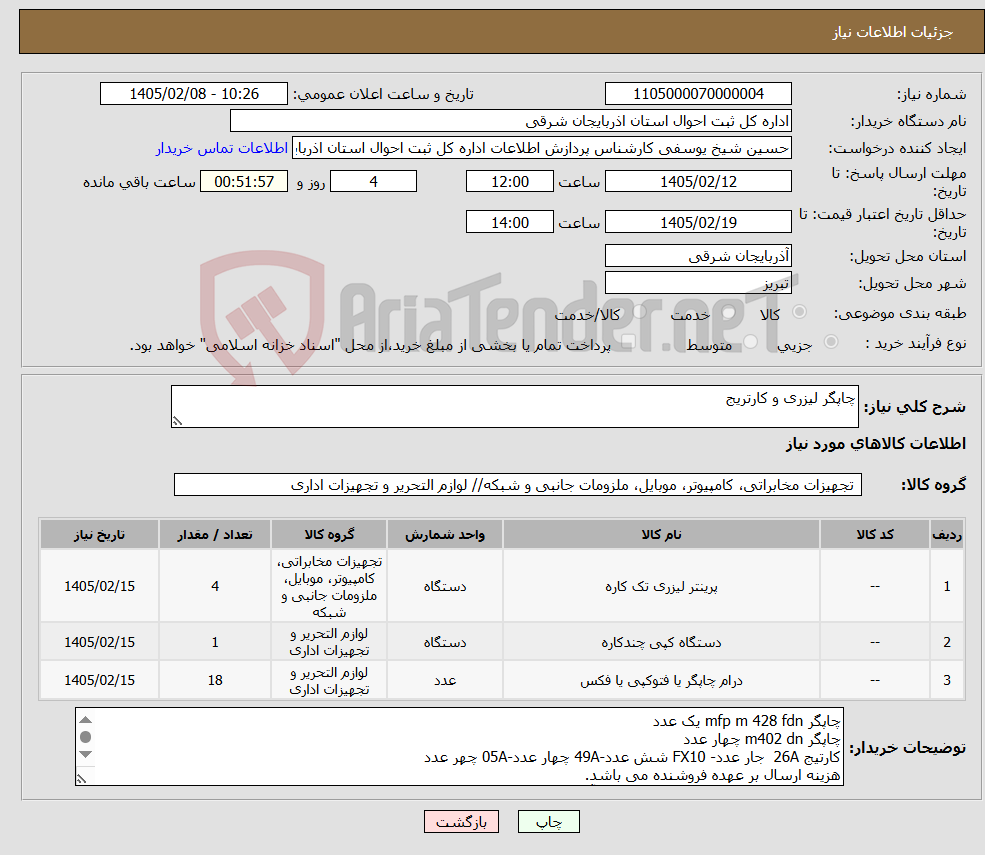The width and height of the screenshot is (985, 855).
Task: Click the ردیف column header
Action: click(947, 535)
